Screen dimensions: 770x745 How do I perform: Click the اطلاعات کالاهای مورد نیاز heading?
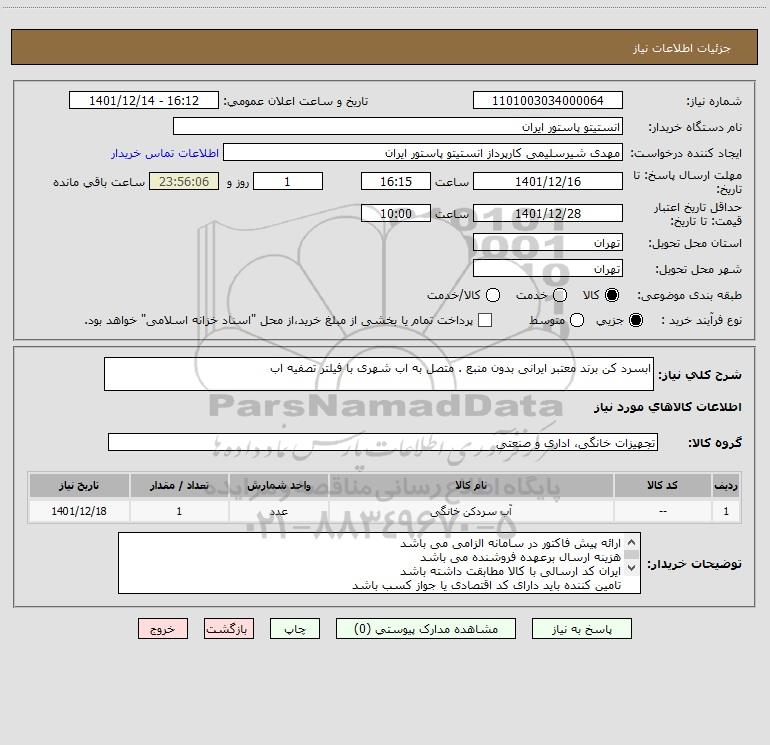coord(667,407)
